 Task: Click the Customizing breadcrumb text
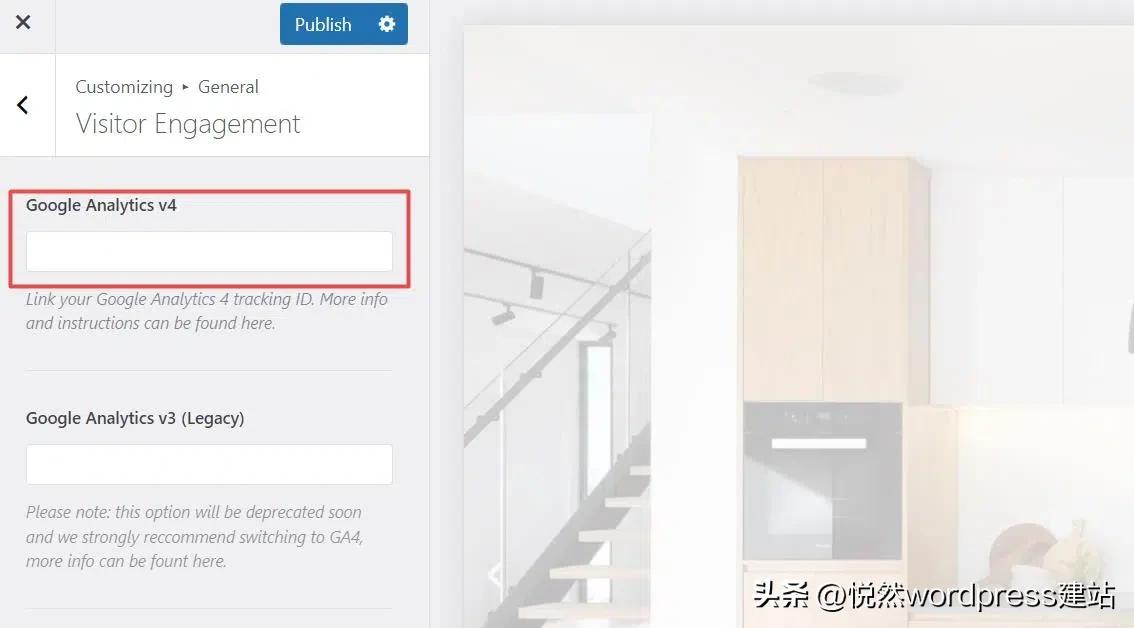pos(124,87)
